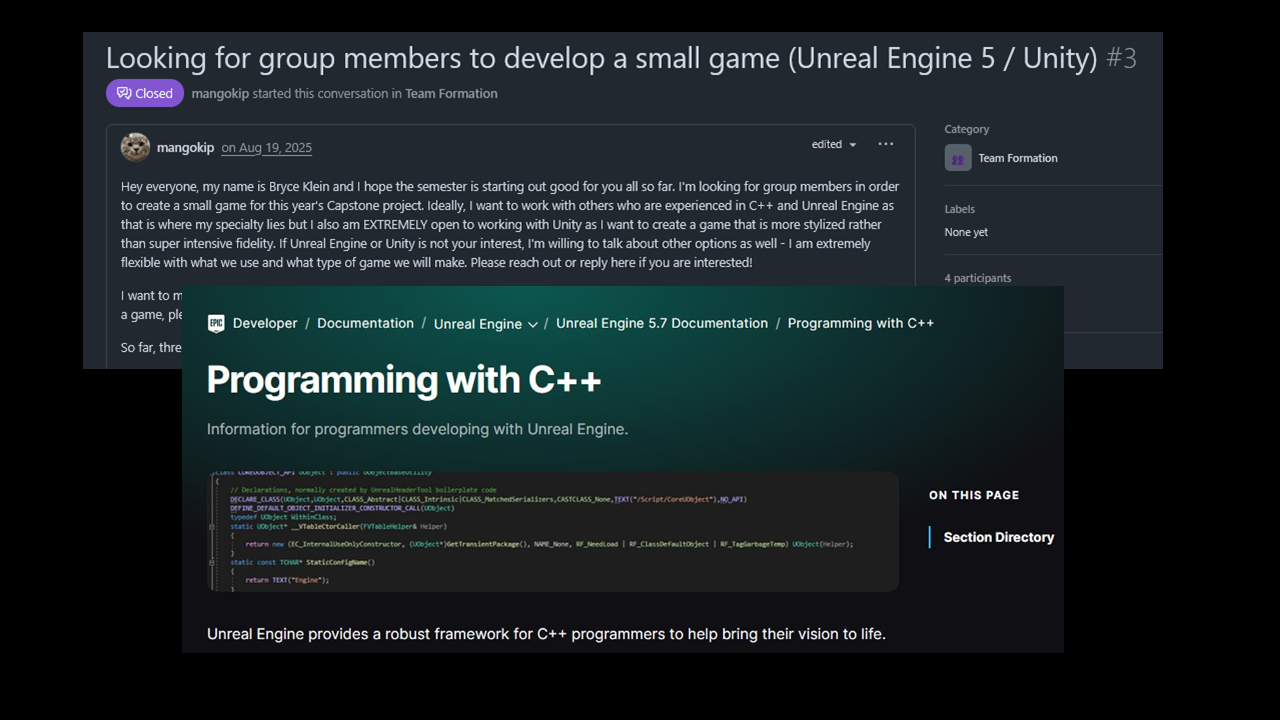Click 'Information for programmers developing with Unreal Engine.'

[x=417, y=429]
